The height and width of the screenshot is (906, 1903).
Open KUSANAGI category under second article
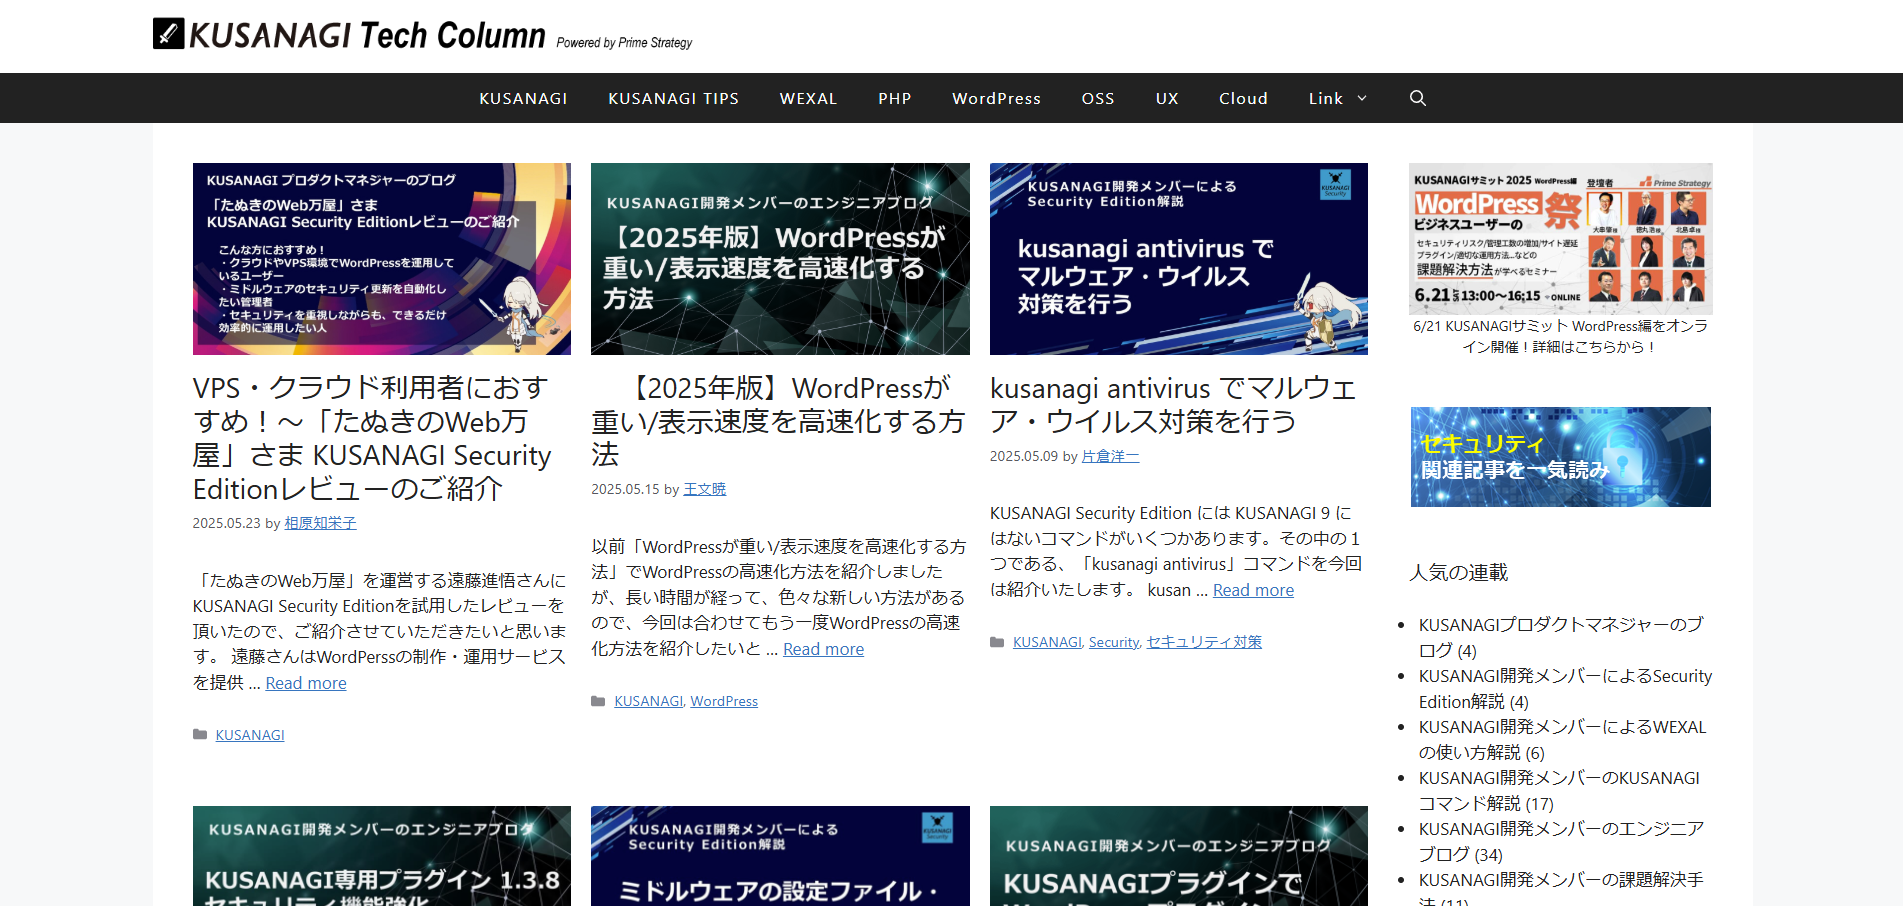(648, 701)
